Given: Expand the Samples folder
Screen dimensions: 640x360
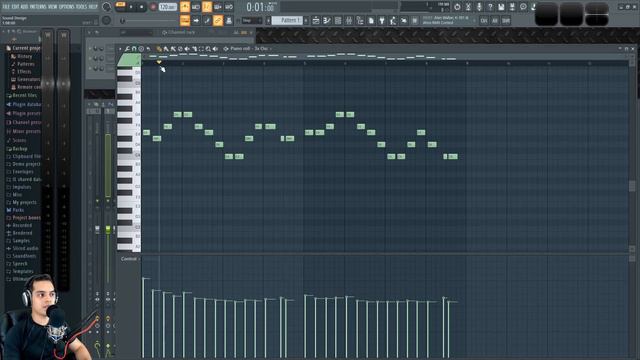Looking at the screenshot, I should (18, 241).
